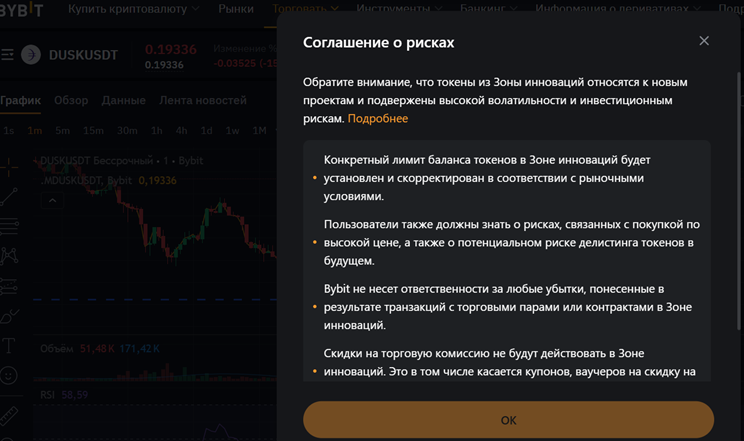Viewport: 744px width, 441px height.
Task: Select the brush drawing tool
Action: pyautogui.click(x=9, y=316)
